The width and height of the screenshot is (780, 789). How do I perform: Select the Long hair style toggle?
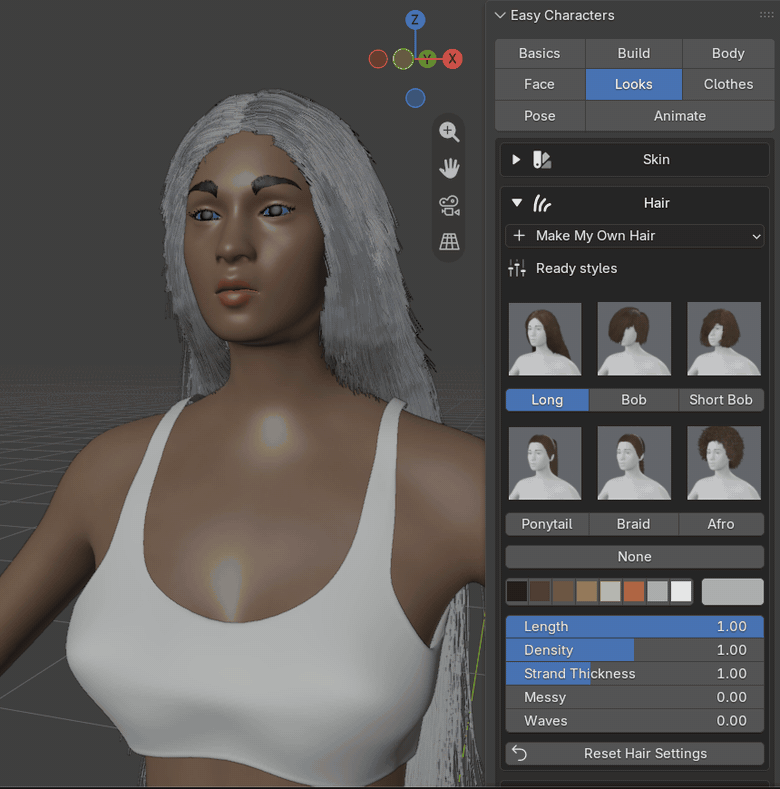click(x=547, y=400)
